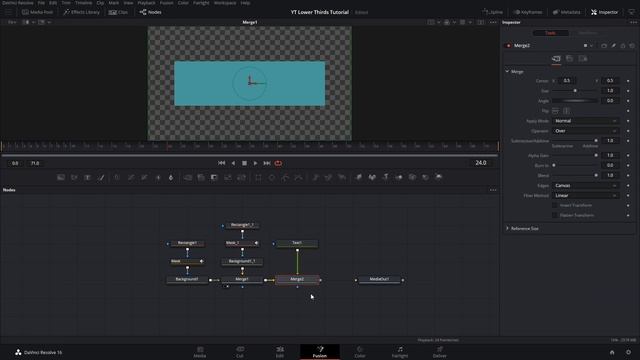The image size is (640, 360).
Task: Add a Text+ node from the toolbar
Action: coord(88,177)
